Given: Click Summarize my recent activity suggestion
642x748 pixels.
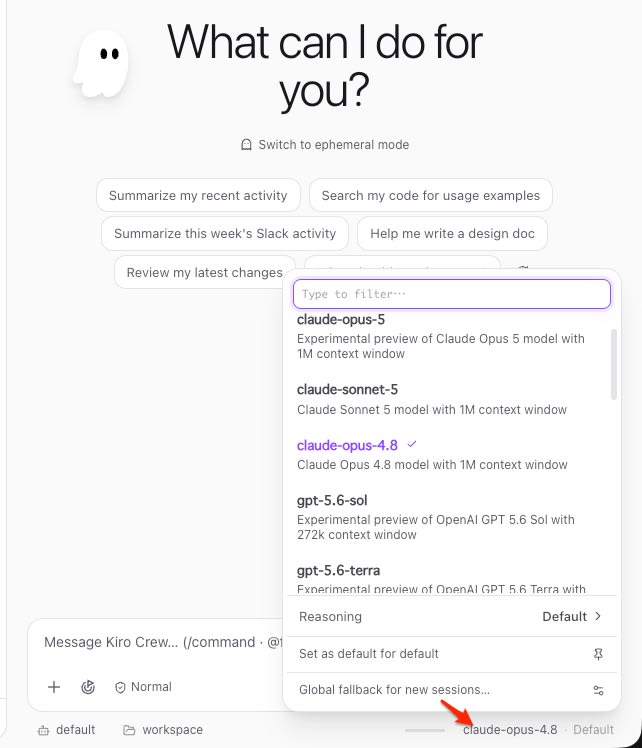Looking at the screenshot, I should 198,196.
